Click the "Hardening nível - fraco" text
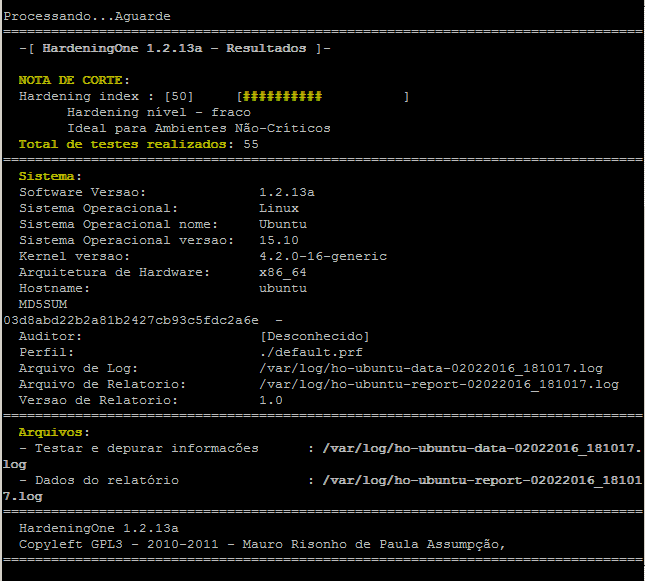This screenshot has height=581, width=645. (x=159, y=113)
